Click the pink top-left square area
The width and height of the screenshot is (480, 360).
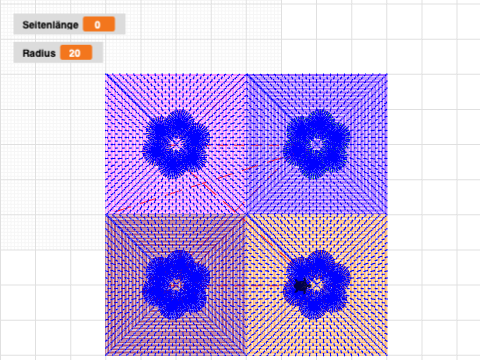pyautogui.click(x=133, y=100)
